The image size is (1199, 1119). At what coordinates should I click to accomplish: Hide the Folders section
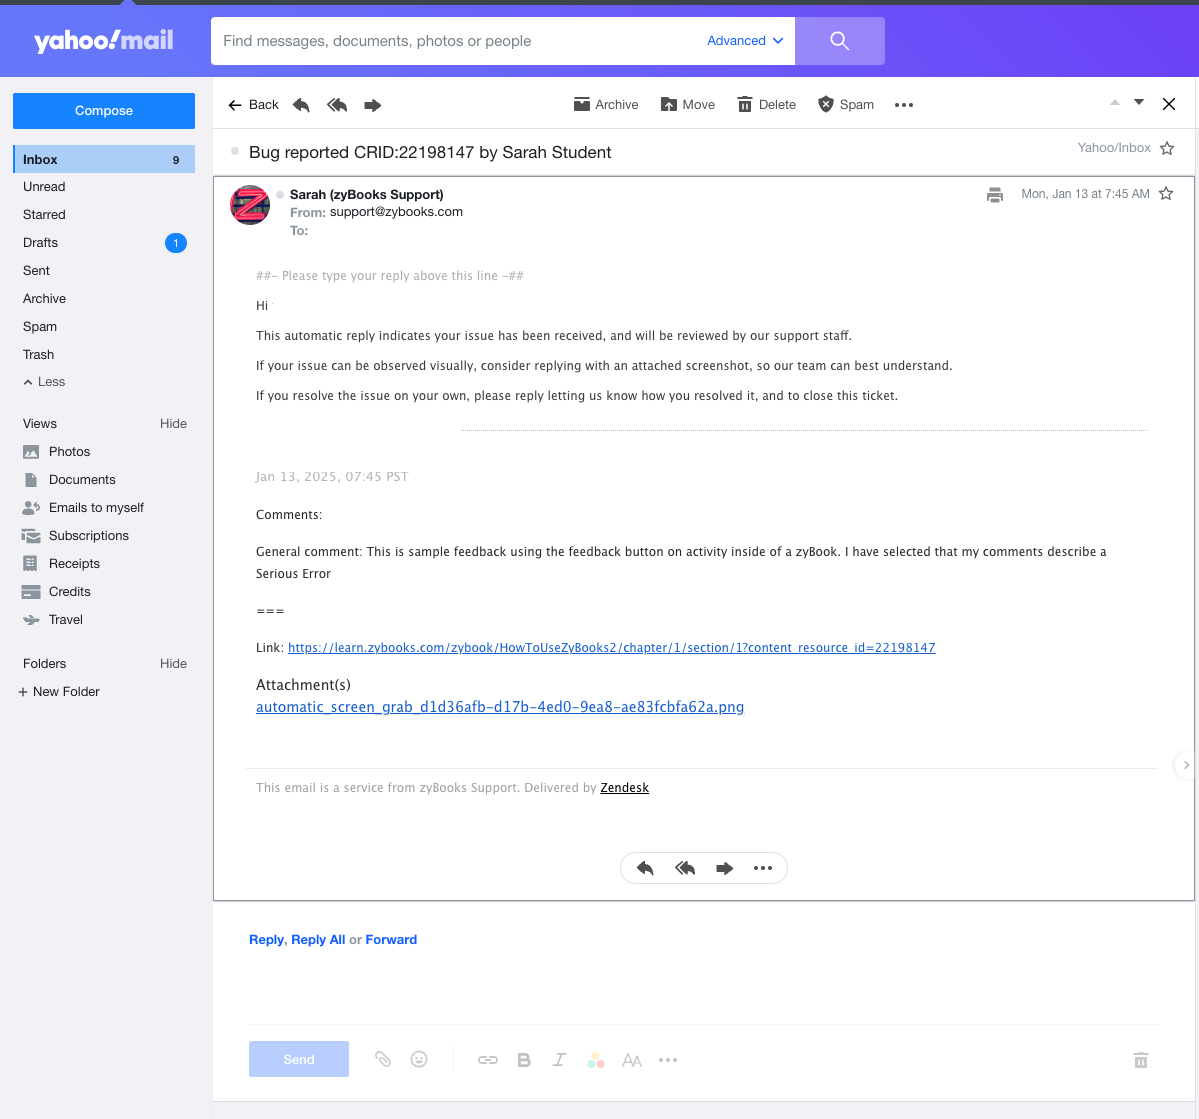[174, 664]
